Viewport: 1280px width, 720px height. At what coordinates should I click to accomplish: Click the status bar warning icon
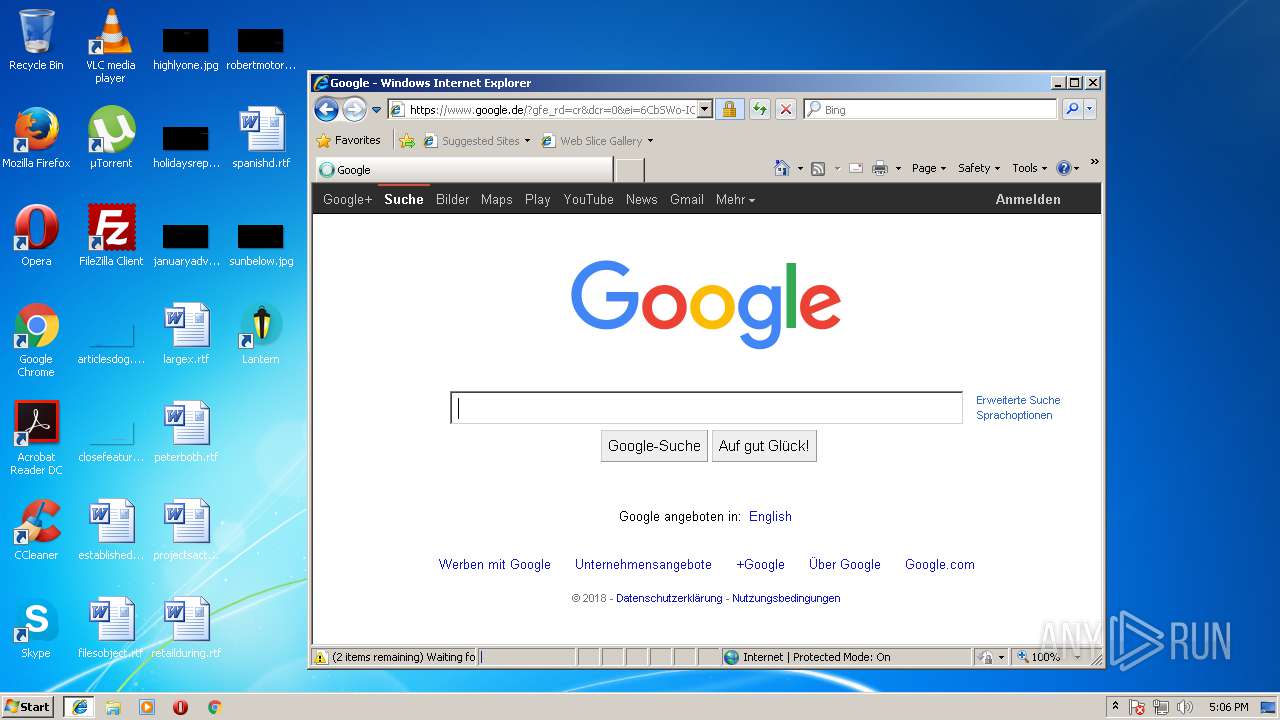pos(321,658)
